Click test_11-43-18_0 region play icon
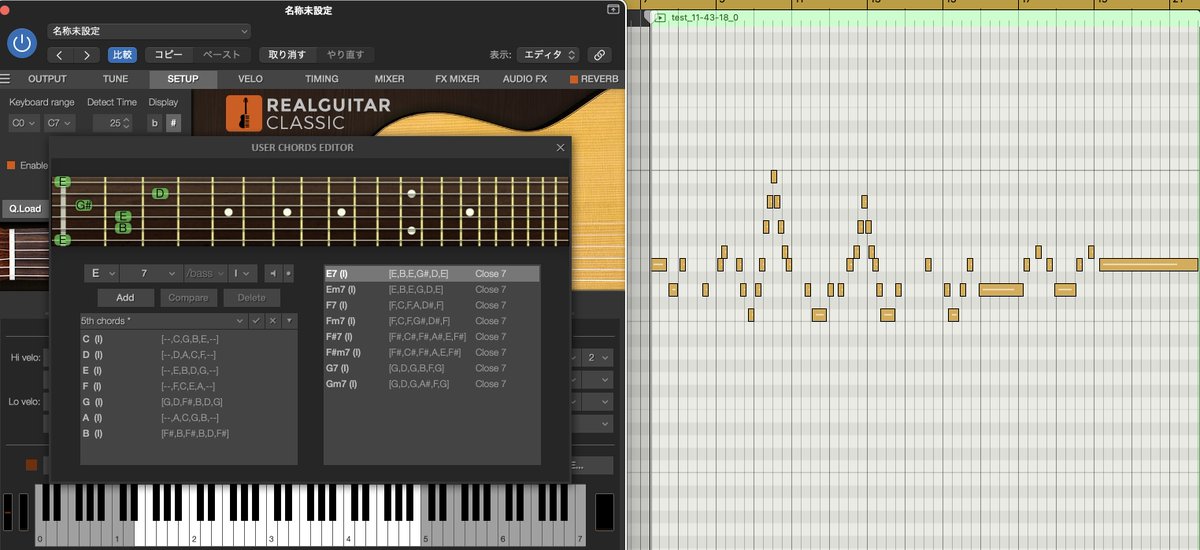 [x=661, y=18]
